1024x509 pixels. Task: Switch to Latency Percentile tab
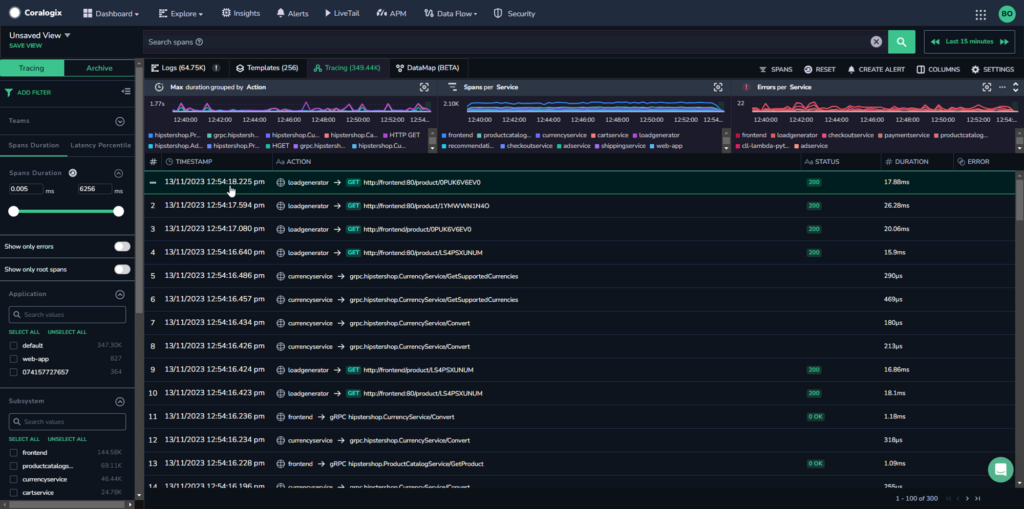(x=101, y=145)
